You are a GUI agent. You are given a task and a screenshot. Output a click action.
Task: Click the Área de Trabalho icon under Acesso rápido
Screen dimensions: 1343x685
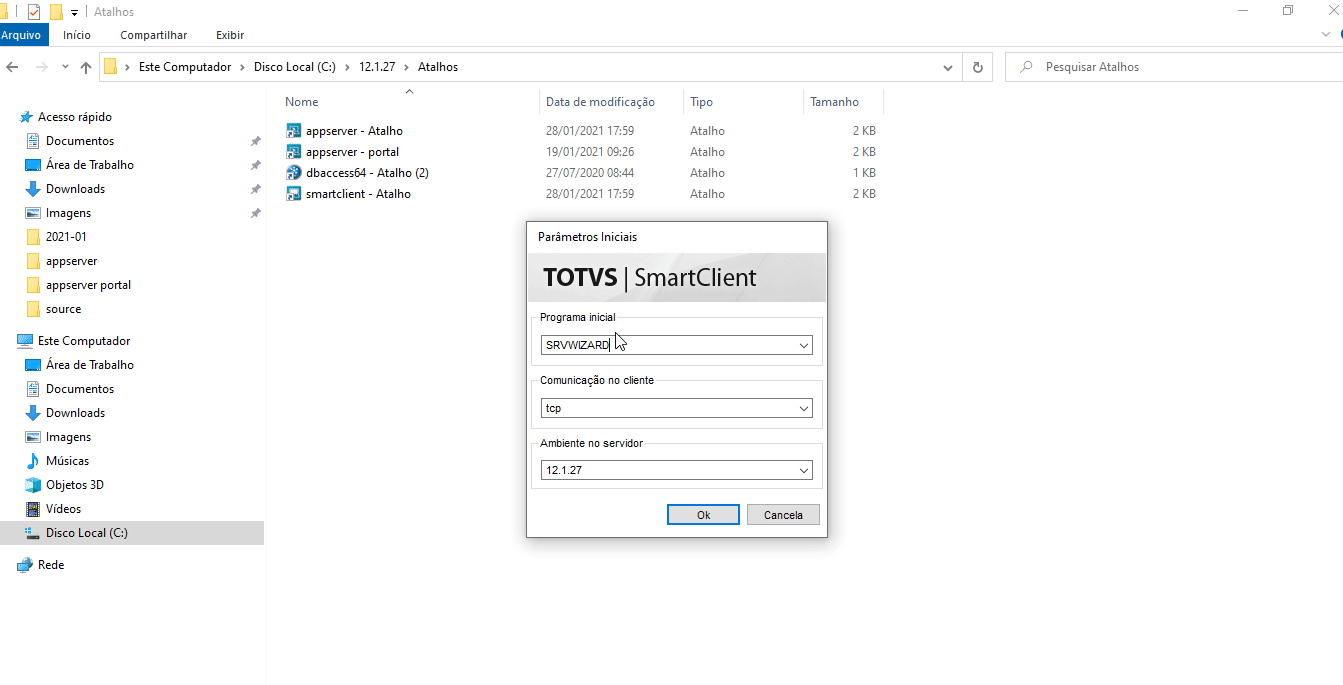pyautogui.click(x=33, y=165)
